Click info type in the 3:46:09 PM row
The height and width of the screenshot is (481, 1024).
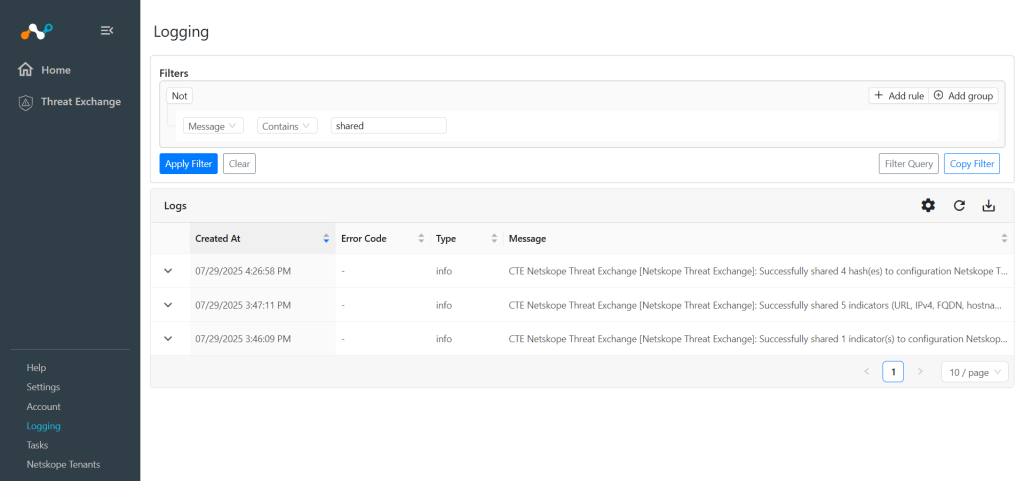444,339
